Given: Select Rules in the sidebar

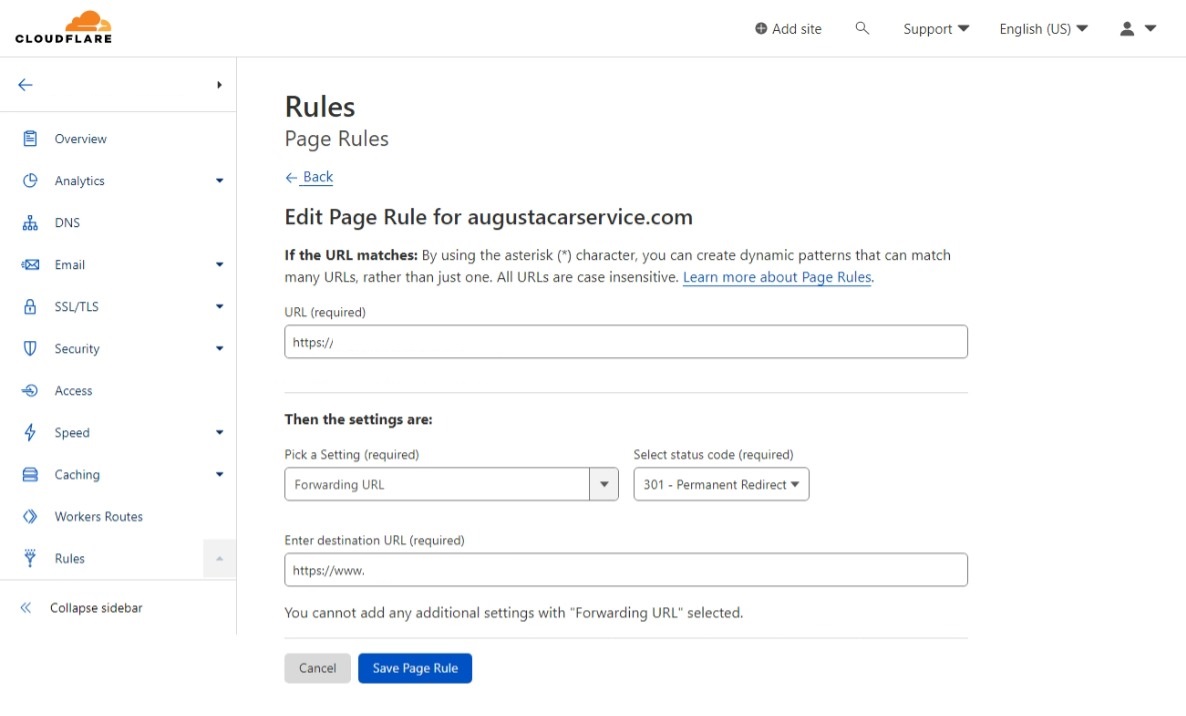Looking at the screenshot, I should [x=70, y=559].
